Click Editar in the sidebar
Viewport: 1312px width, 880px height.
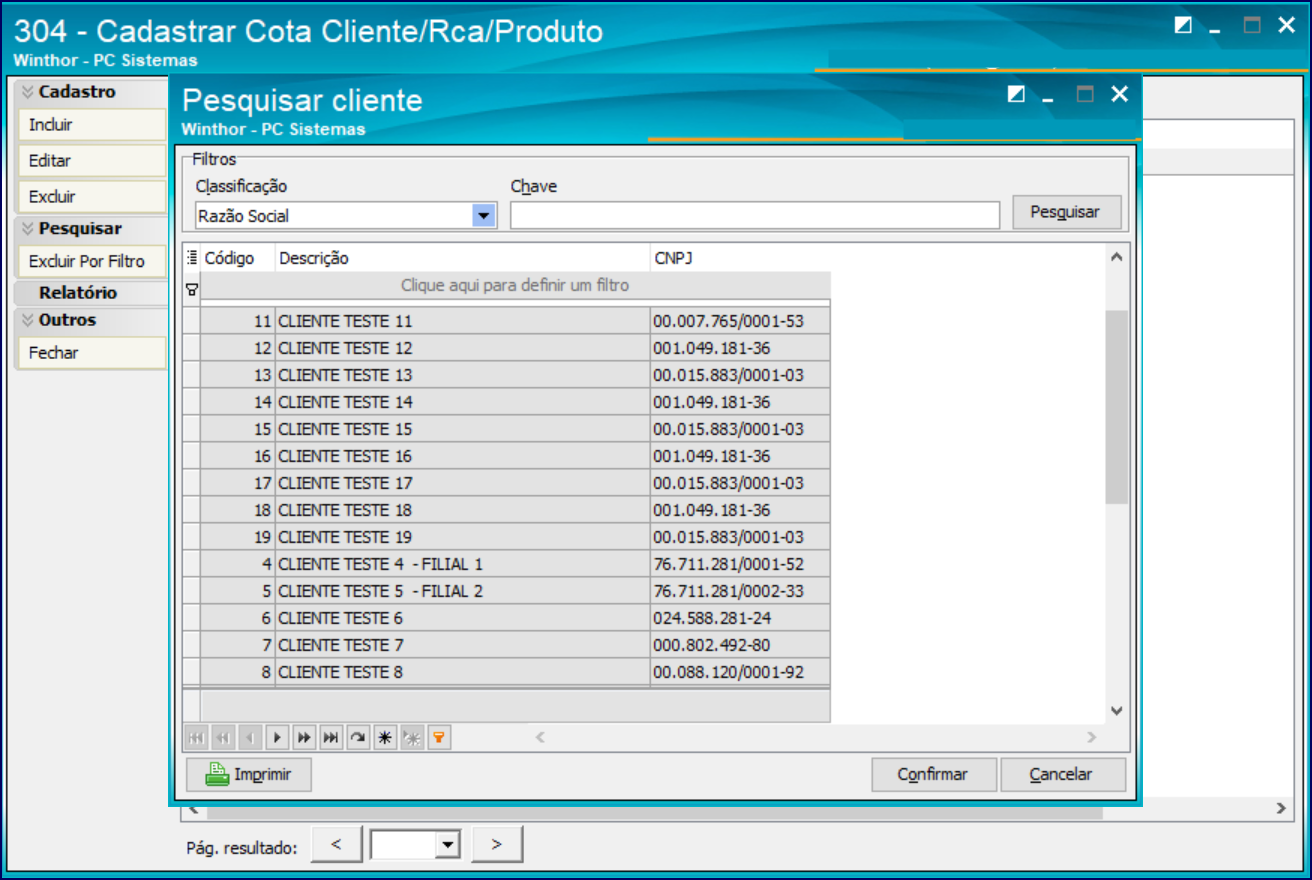[91, 161]
